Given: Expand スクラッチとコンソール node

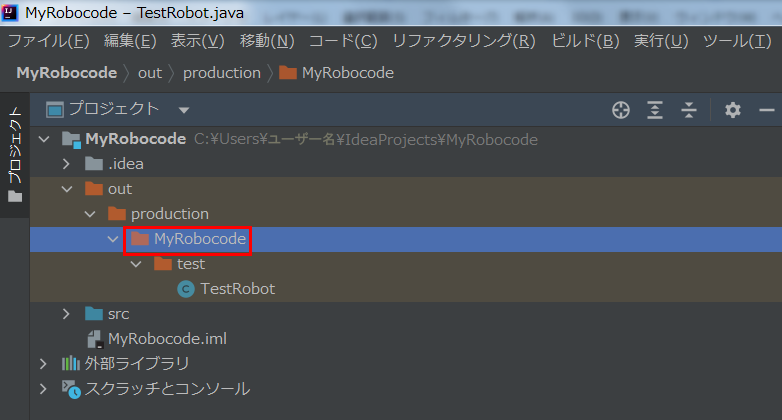Looking at the screenshot, I should click(x=43, y=388).
